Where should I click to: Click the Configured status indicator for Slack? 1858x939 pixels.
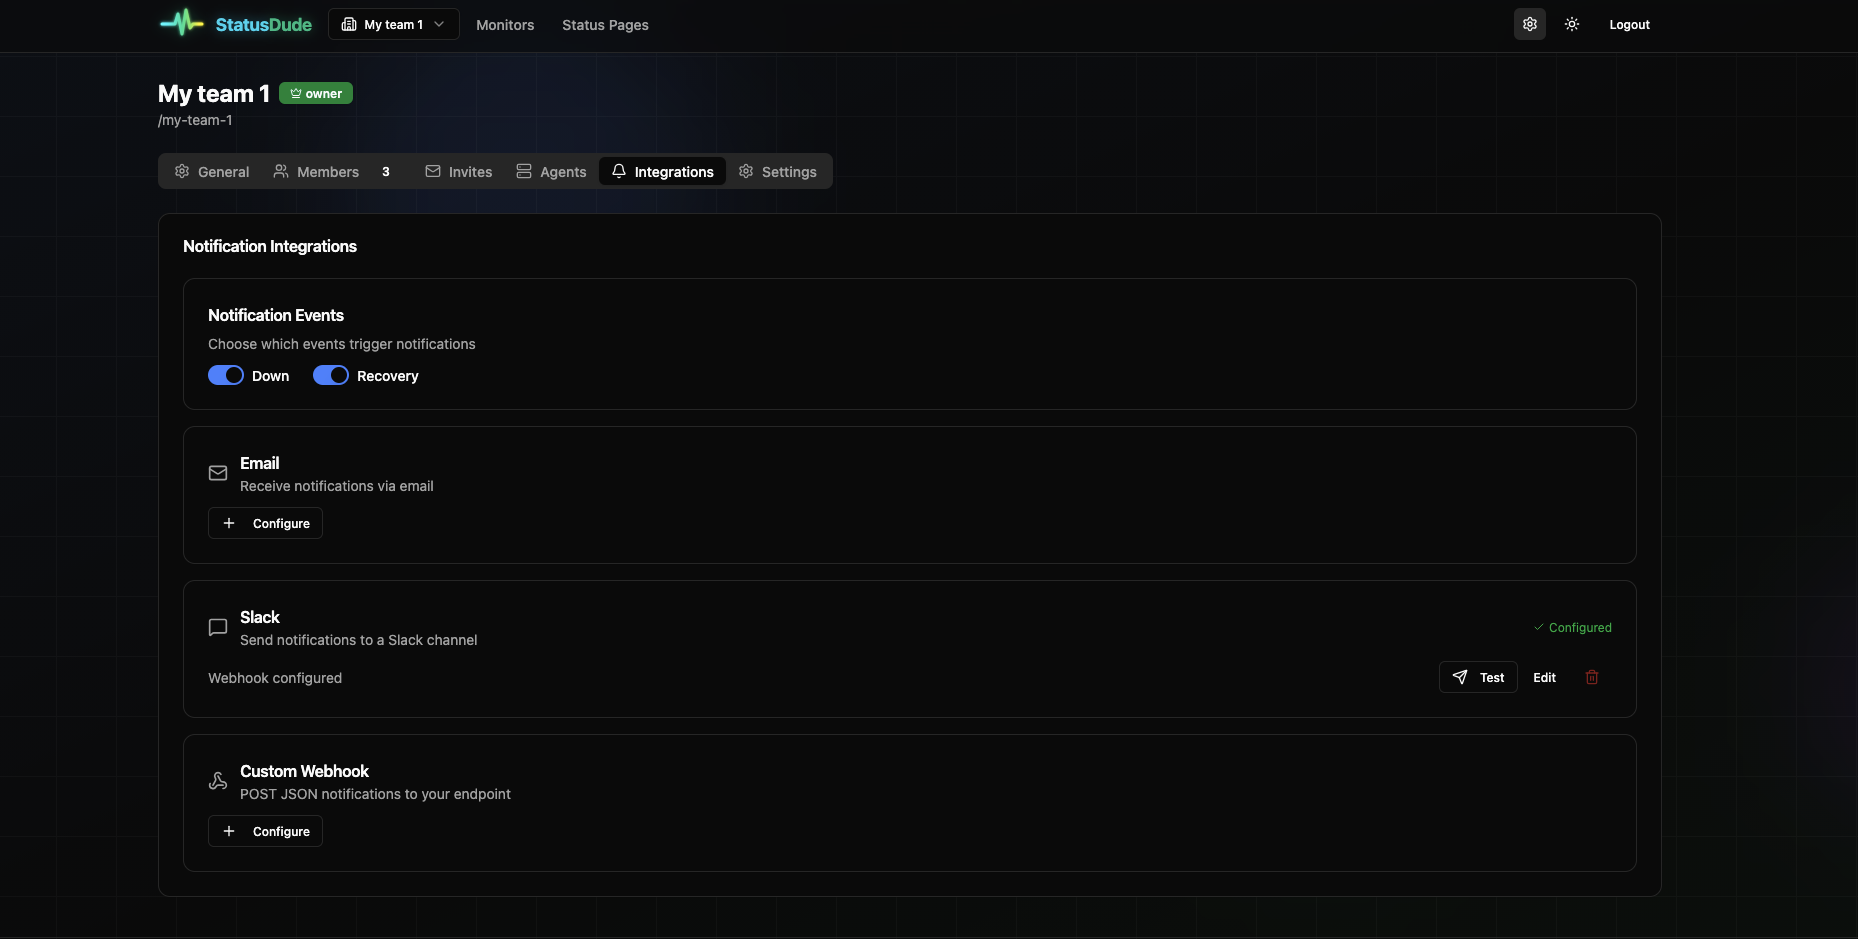pos(1572,627)
